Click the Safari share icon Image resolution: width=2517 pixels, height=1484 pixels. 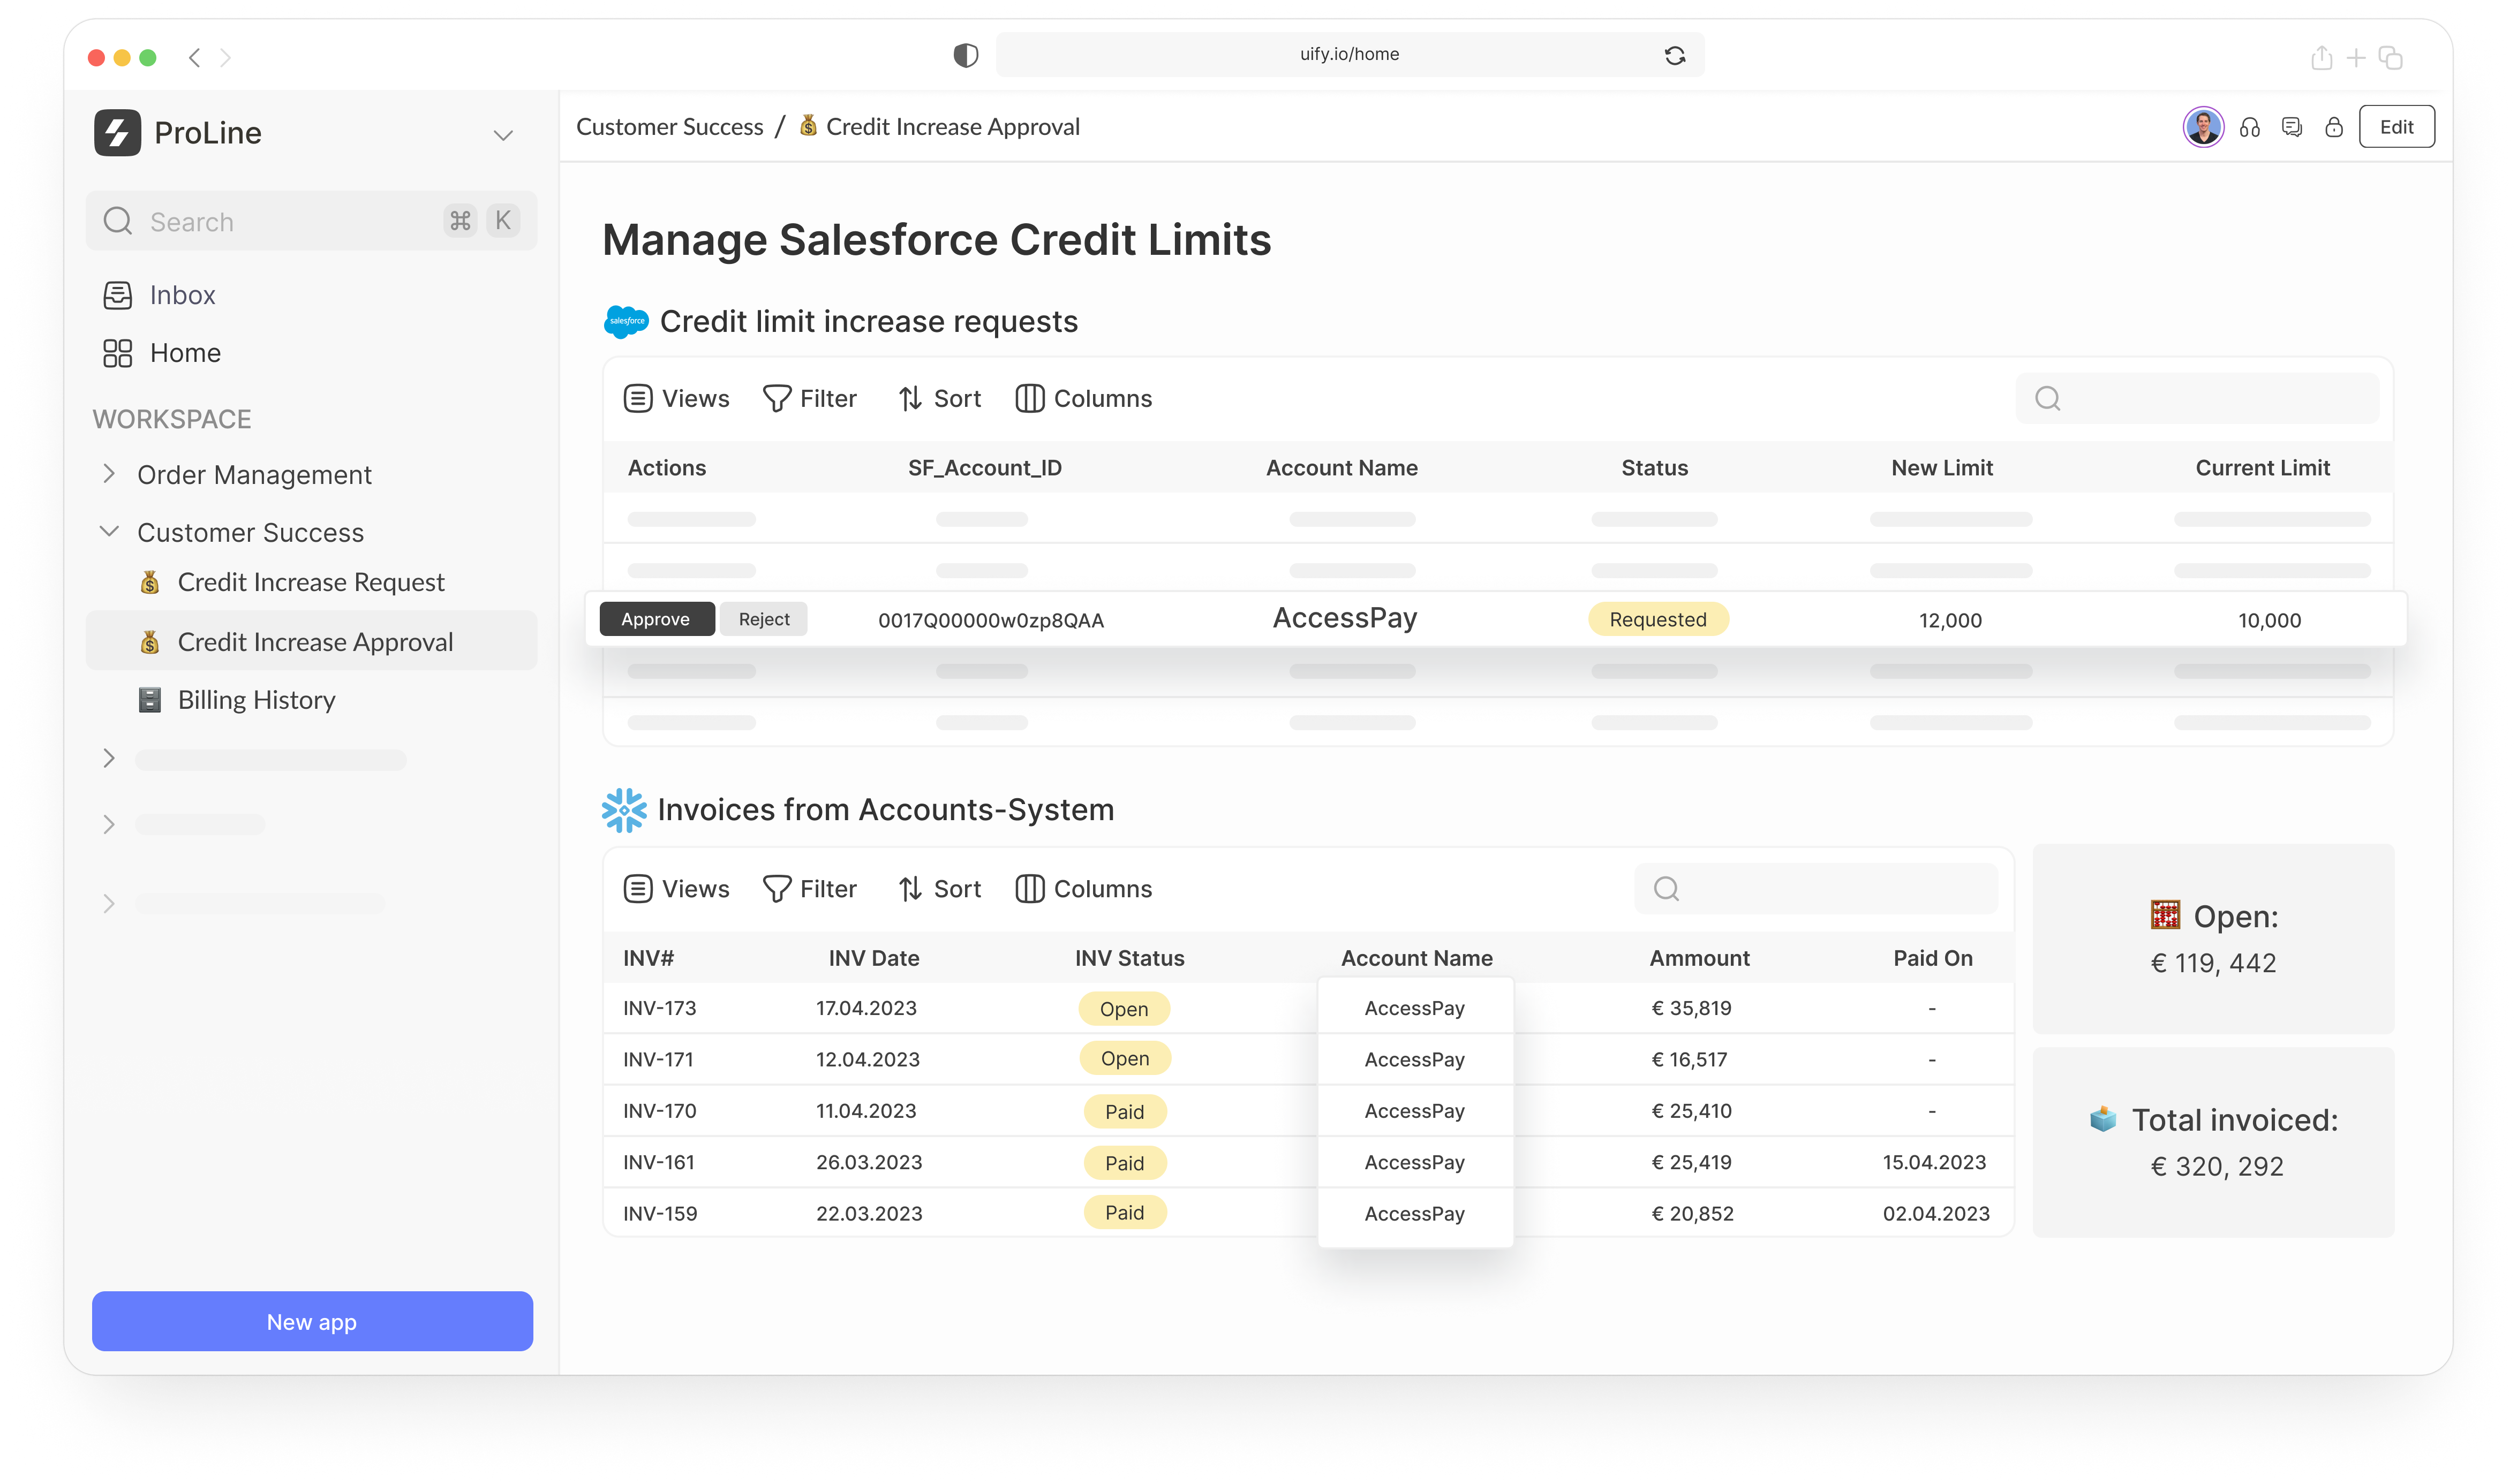pos(2321,58)
